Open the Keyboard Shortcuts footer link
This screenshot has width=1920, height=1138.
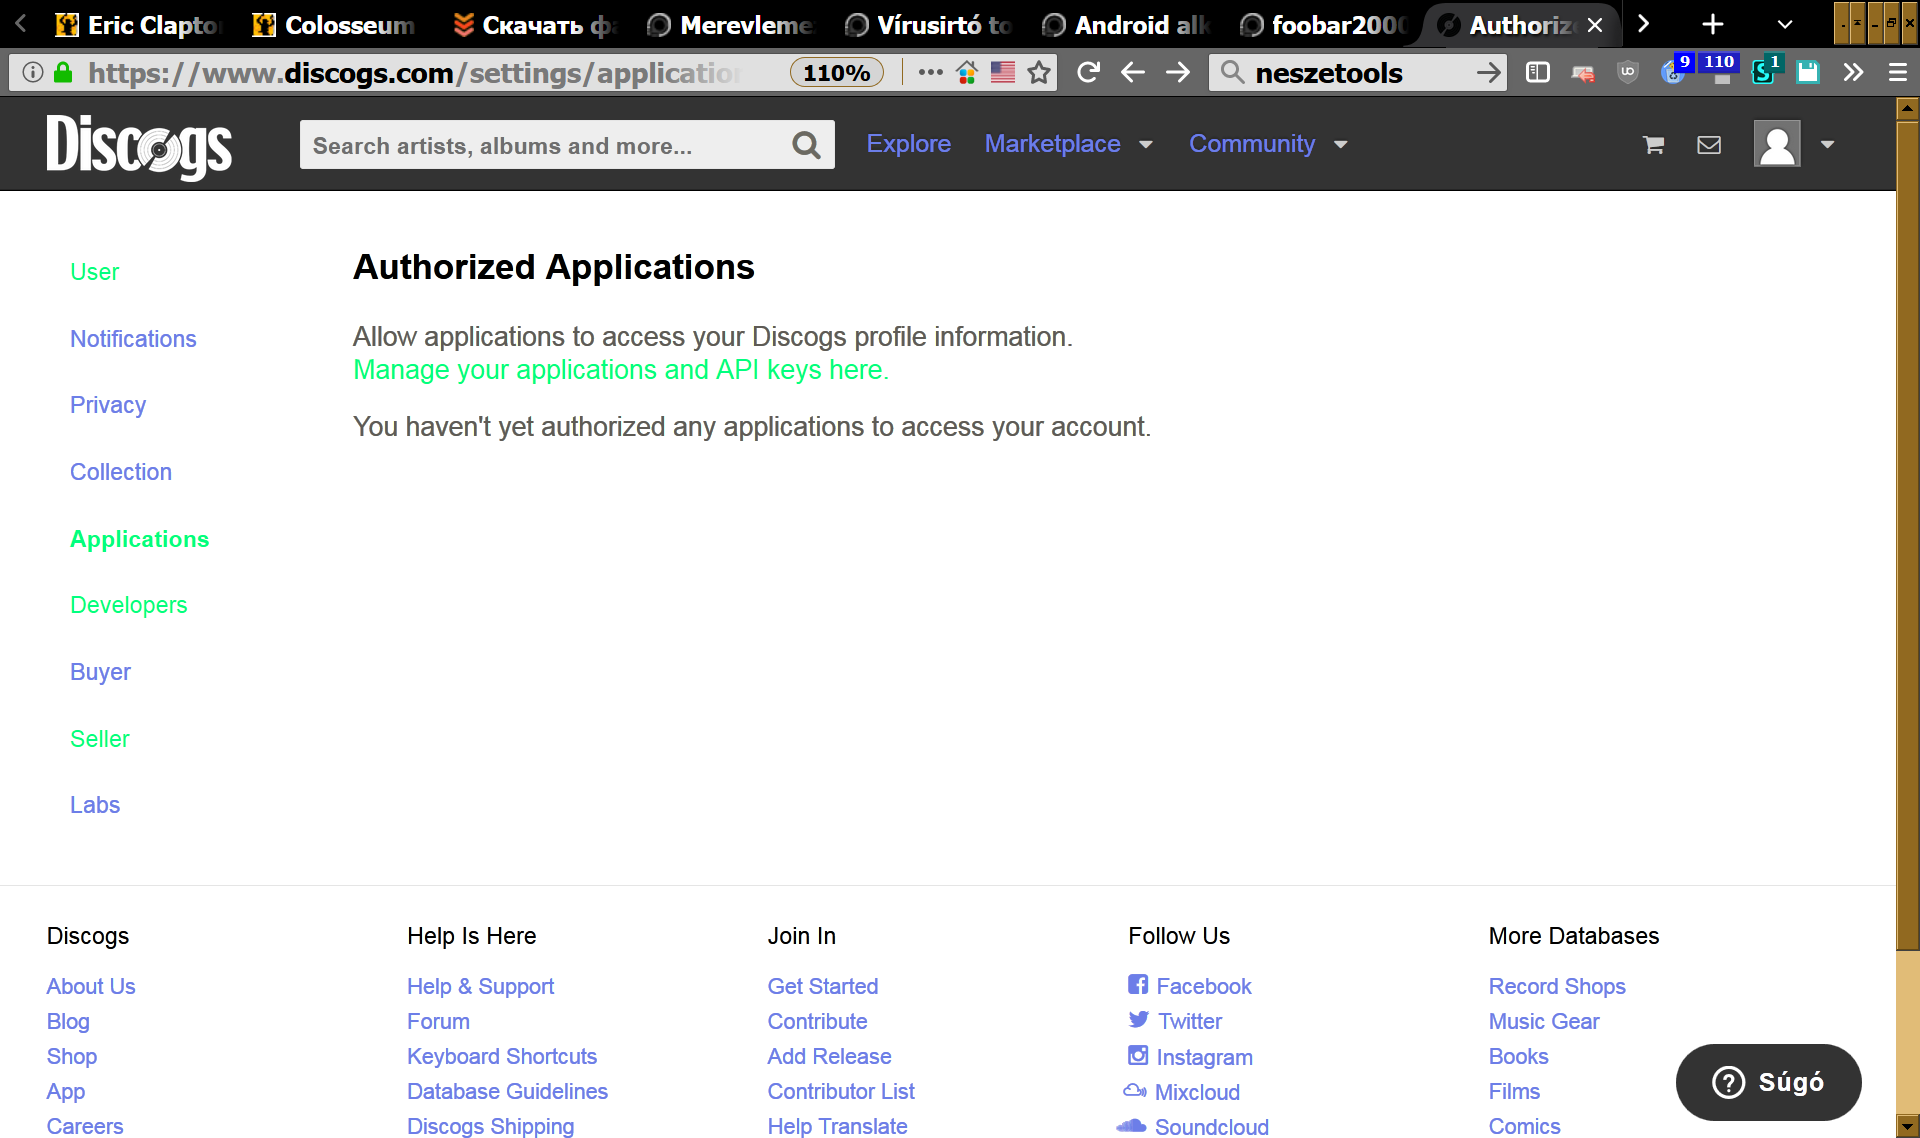coord(502,1056)
